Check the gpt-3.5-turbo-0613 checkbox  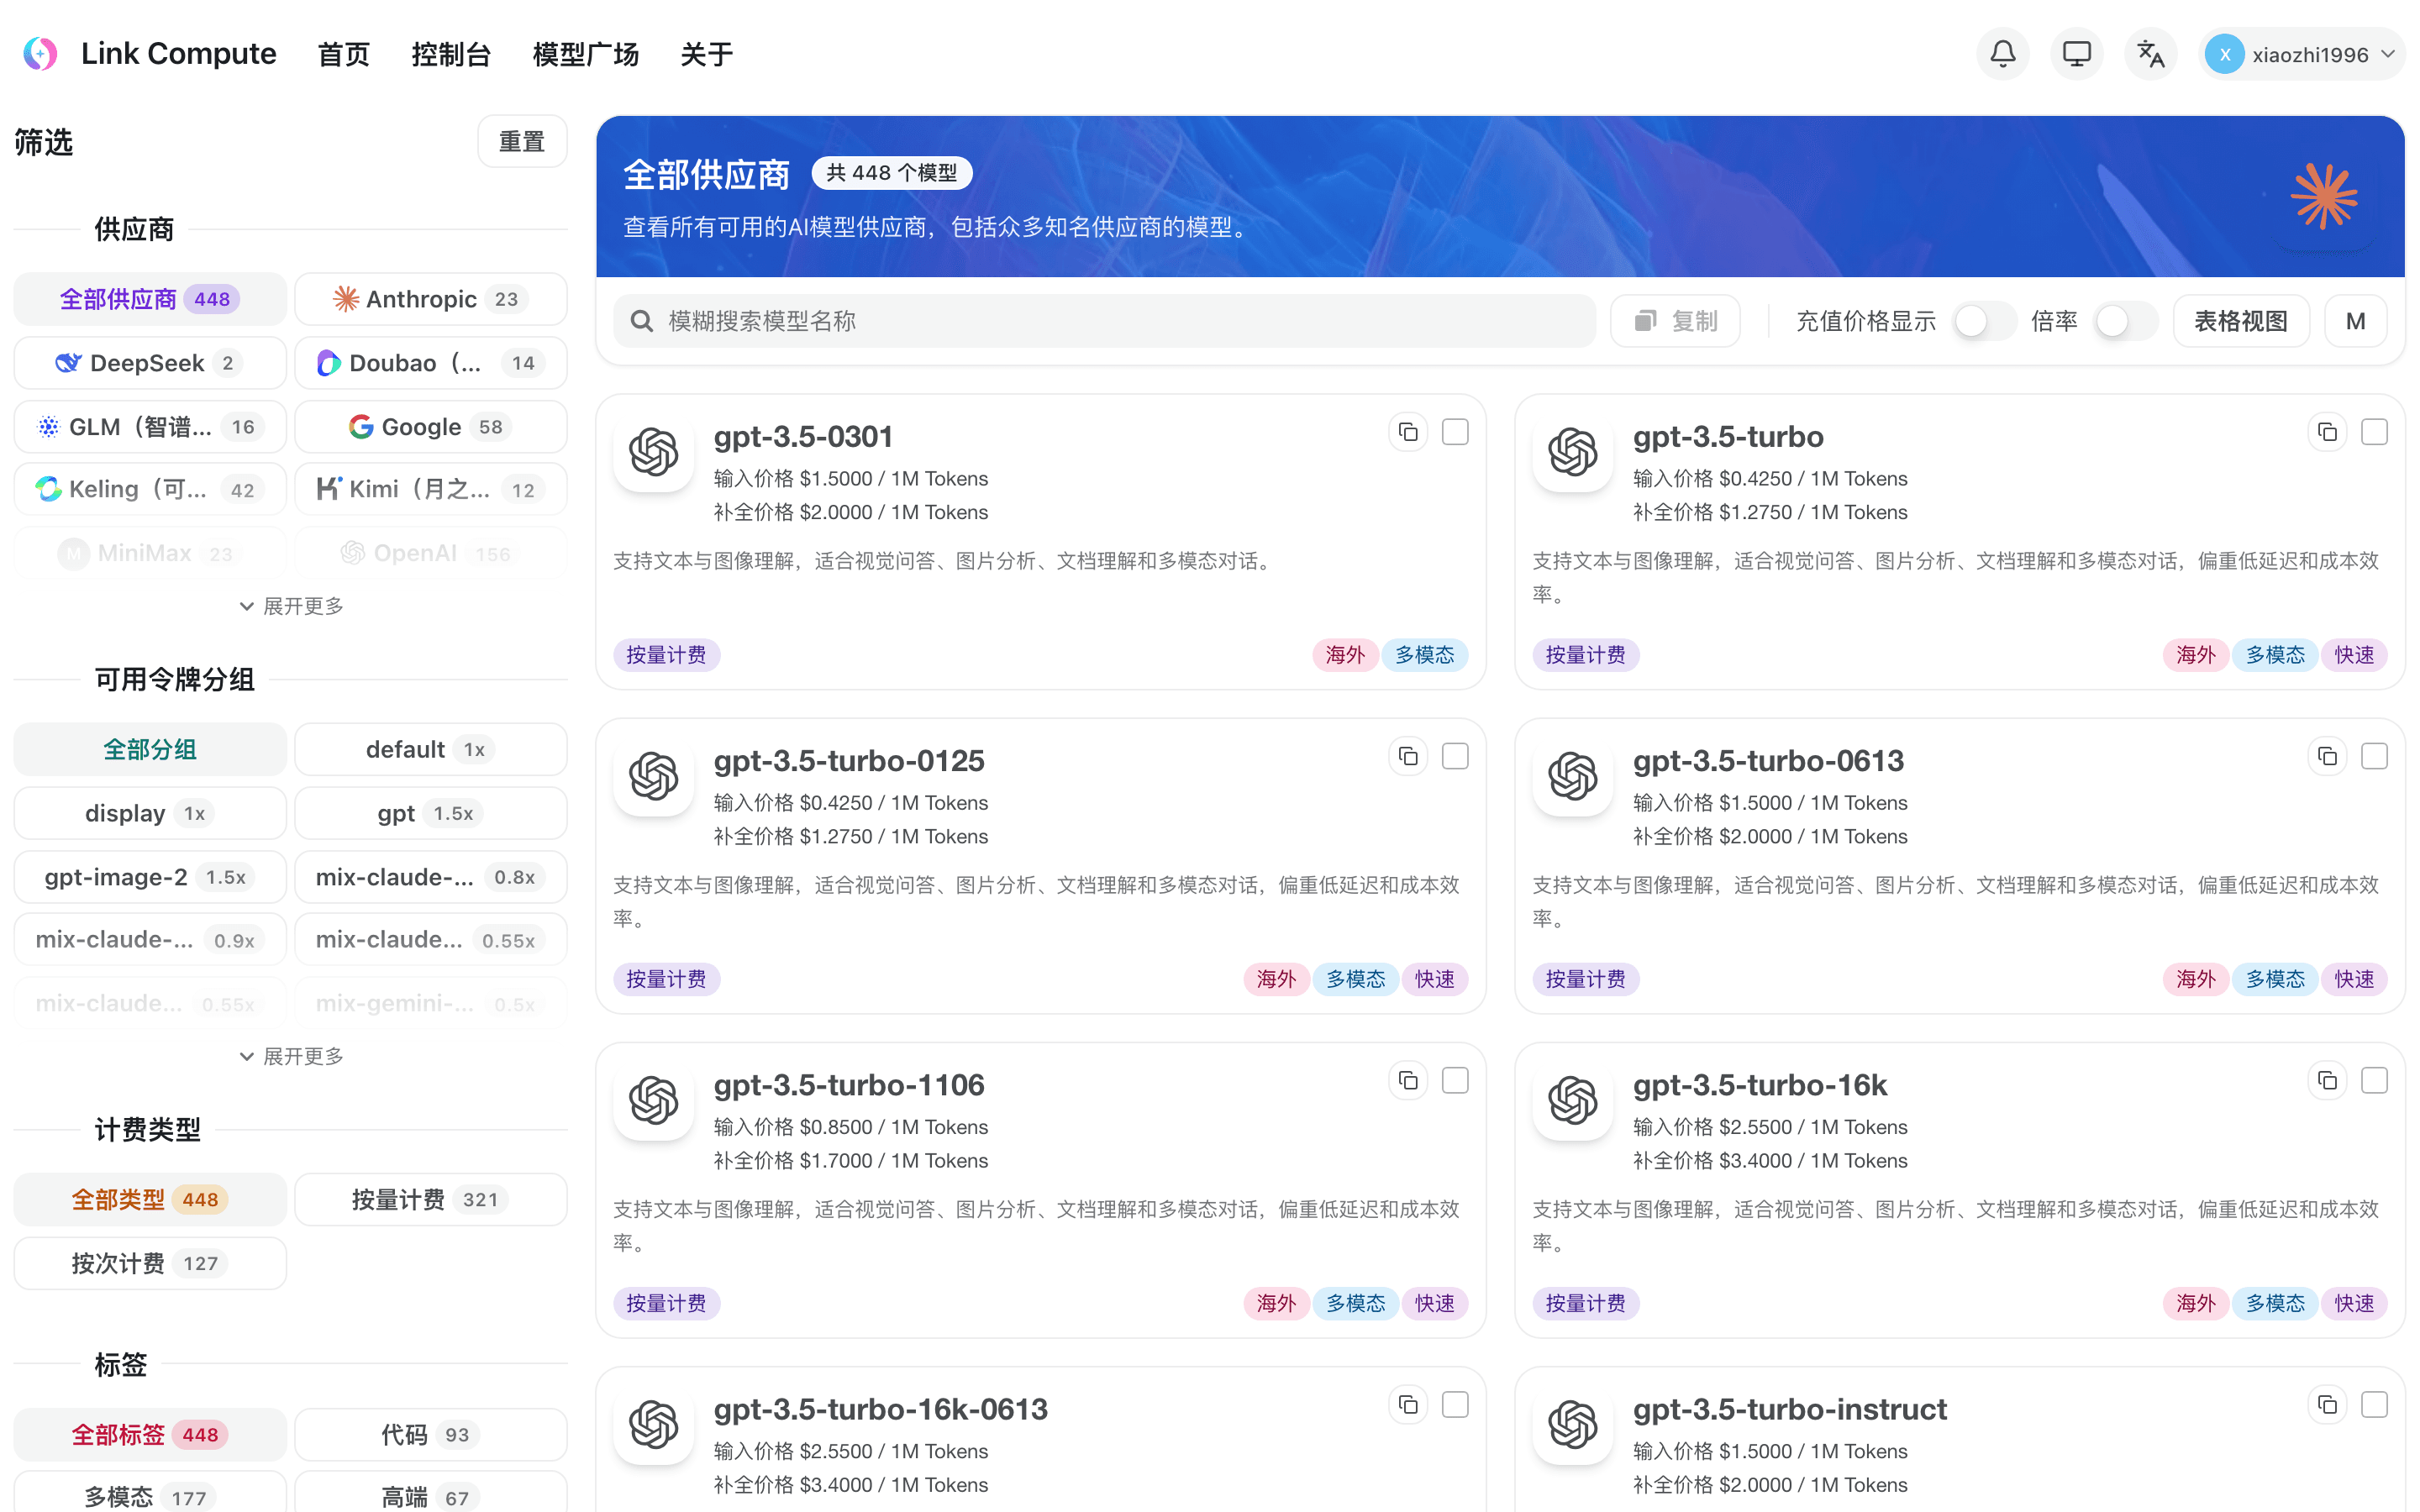click(2374, 756)
